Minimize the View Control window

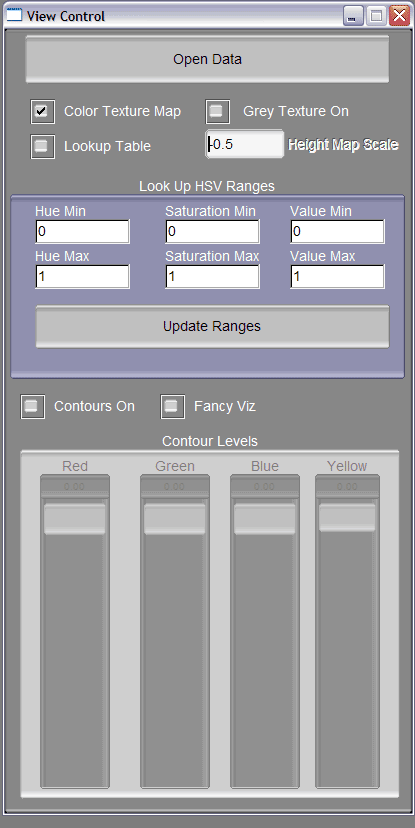pos(352,16)
